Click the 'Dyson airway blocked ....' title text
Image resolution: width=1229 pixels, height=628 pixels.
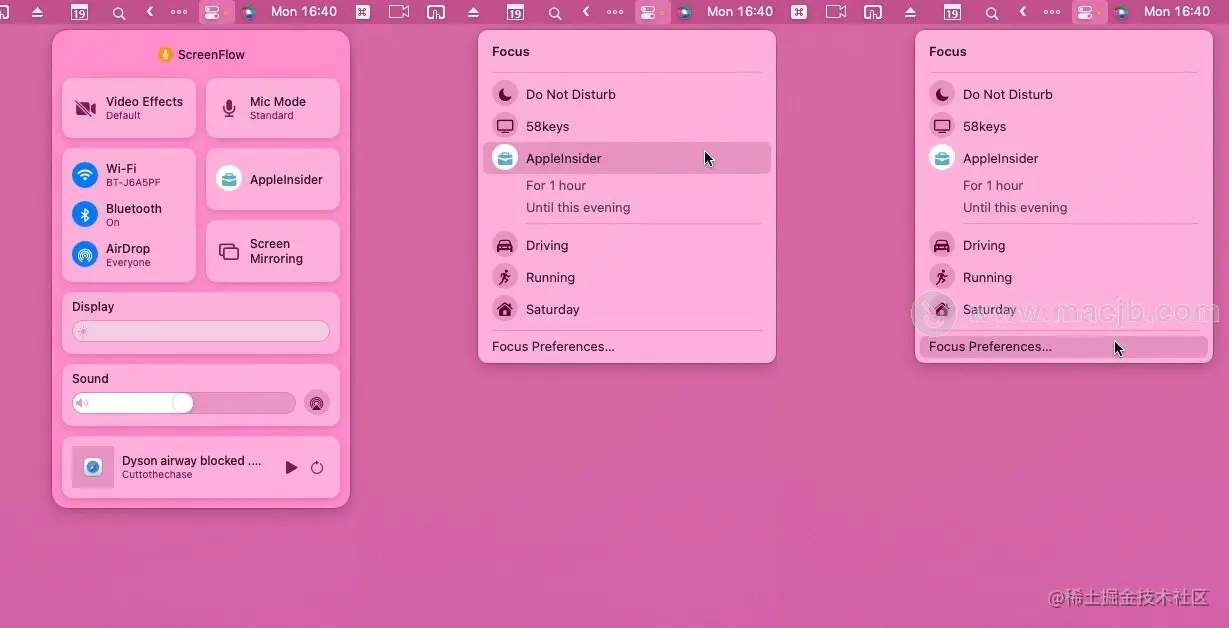point(192,461)
